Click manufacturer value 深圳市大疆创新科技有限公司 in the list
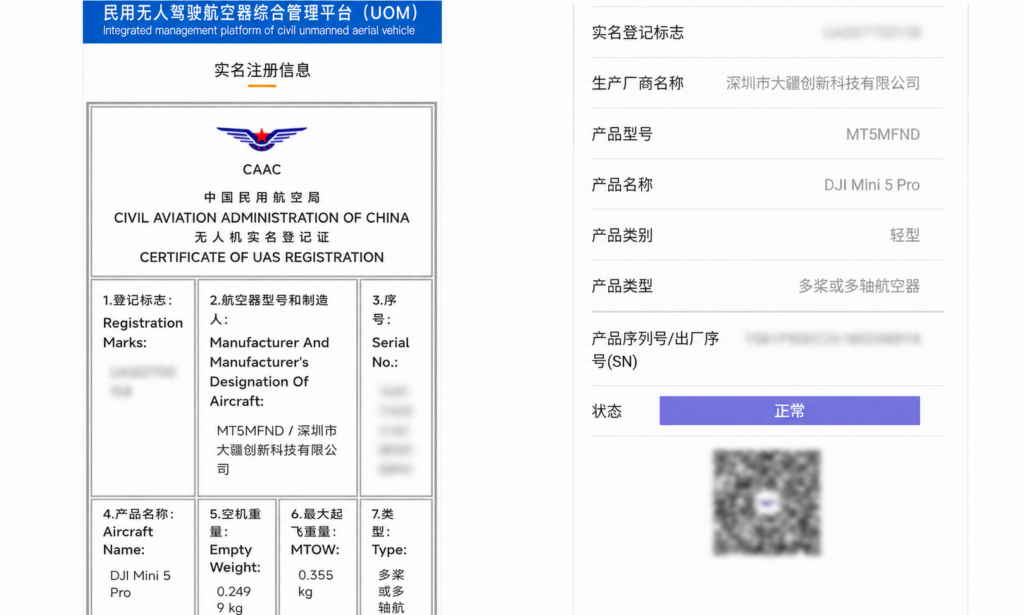1024x615 pixels. [823, 84]
